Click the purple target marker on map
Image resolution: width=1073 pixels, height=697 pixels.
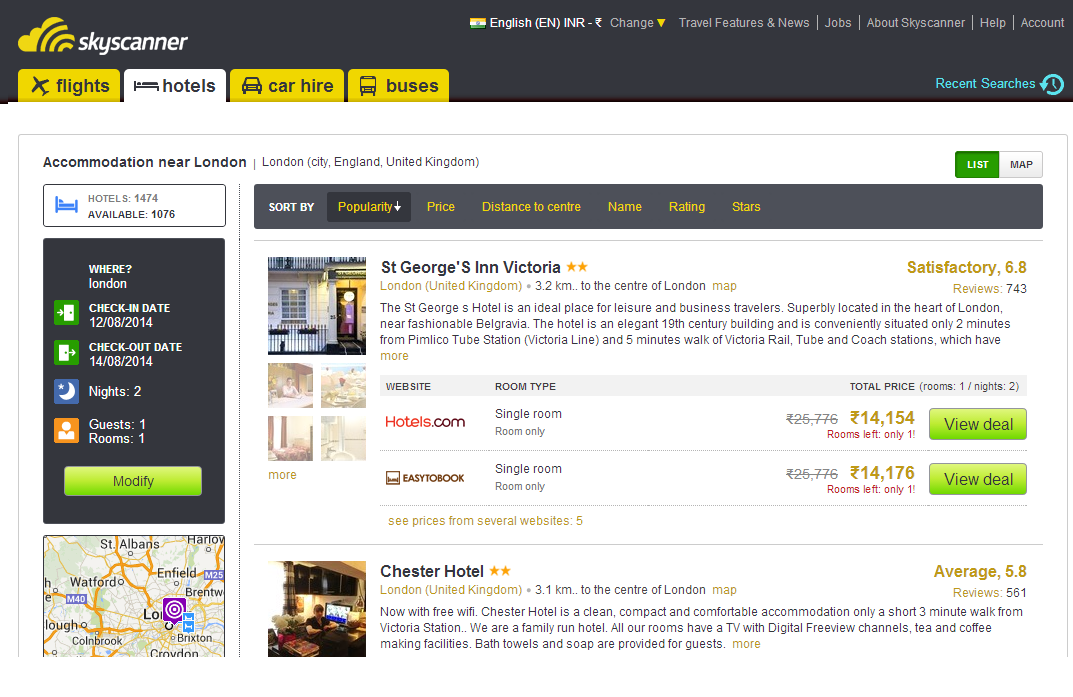coord(174,609)
